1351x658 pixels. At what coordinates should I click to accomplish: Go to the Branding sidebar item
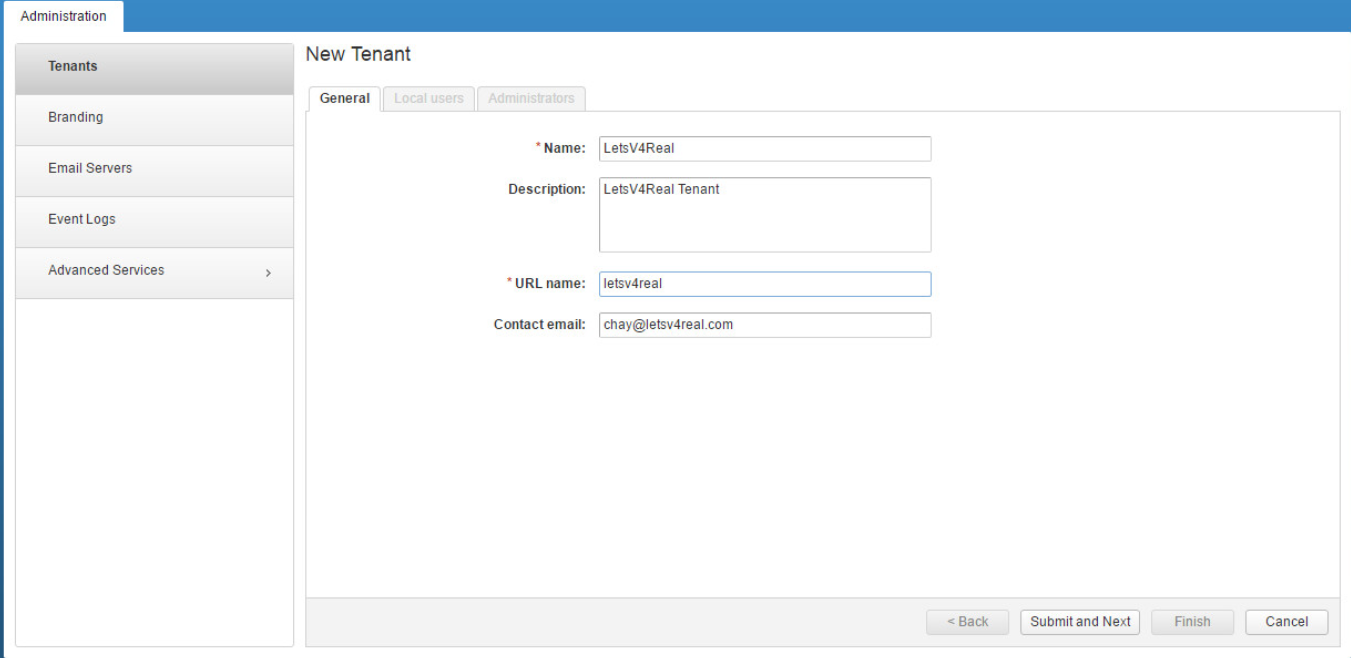click(x=76, y=118)
